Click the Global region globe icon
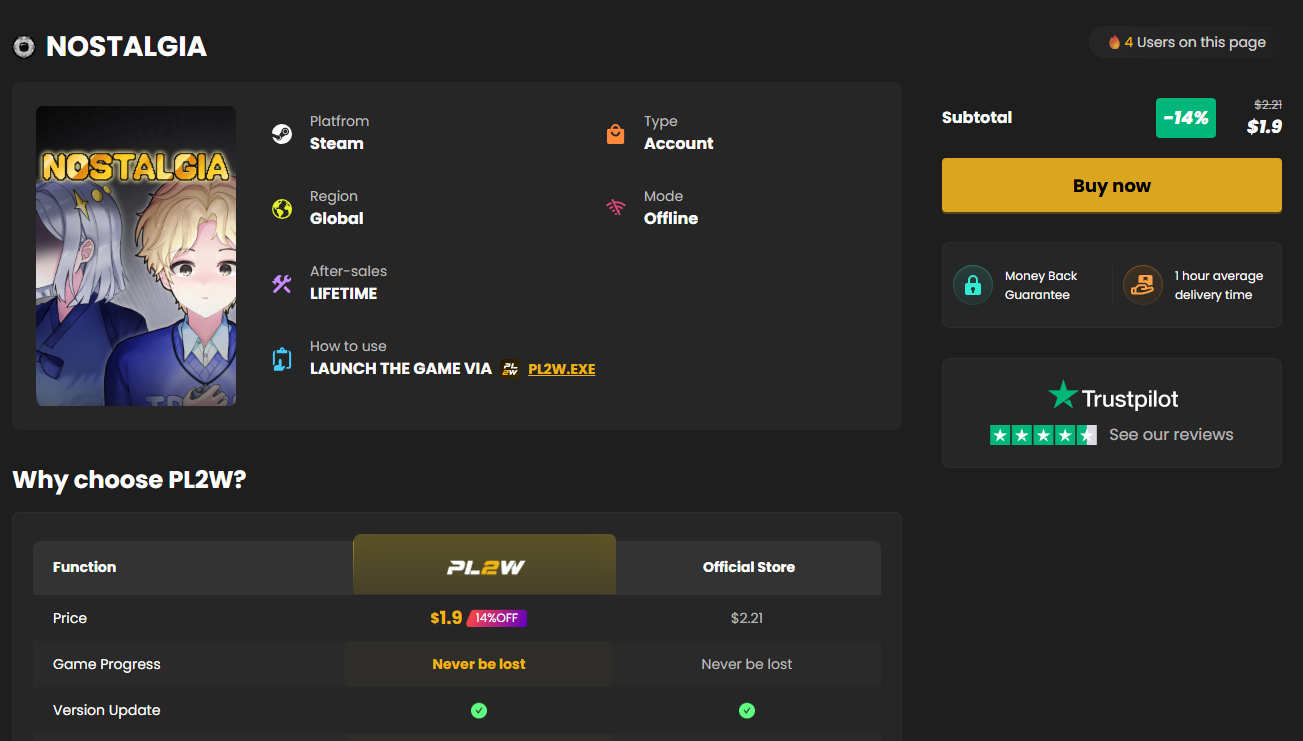Image resolution: width=1303 pixels, height=741 pixels. tap(282, 208)
